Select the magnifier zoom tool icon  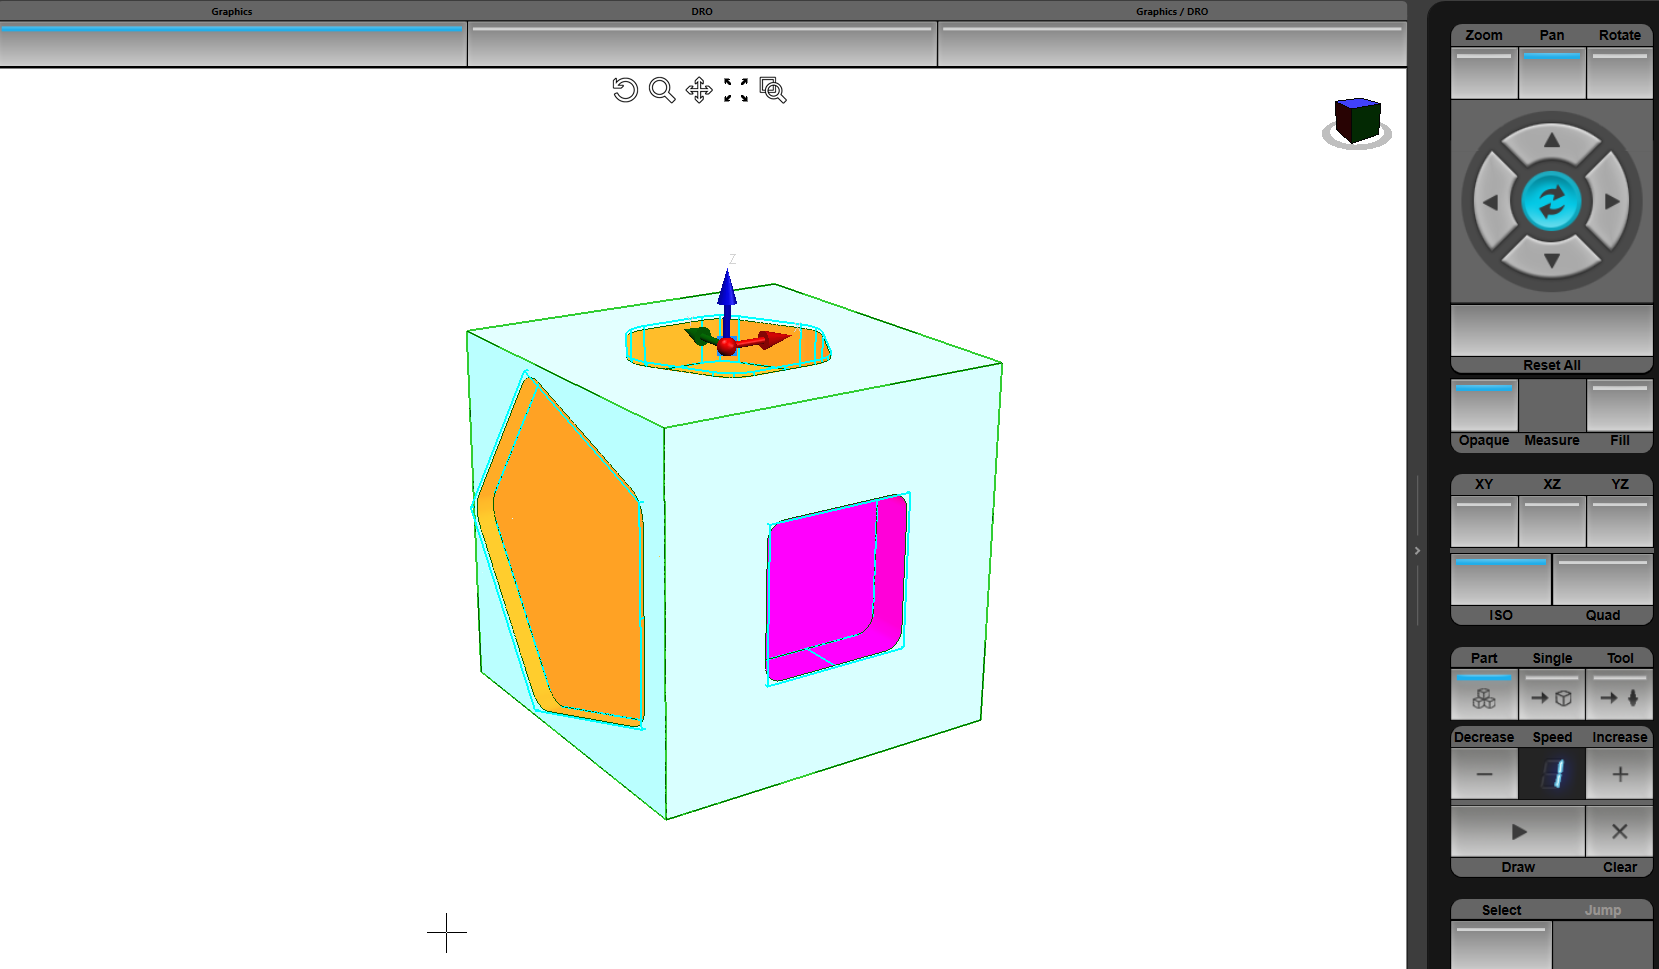pyautogui.click(x=661, y=90)
